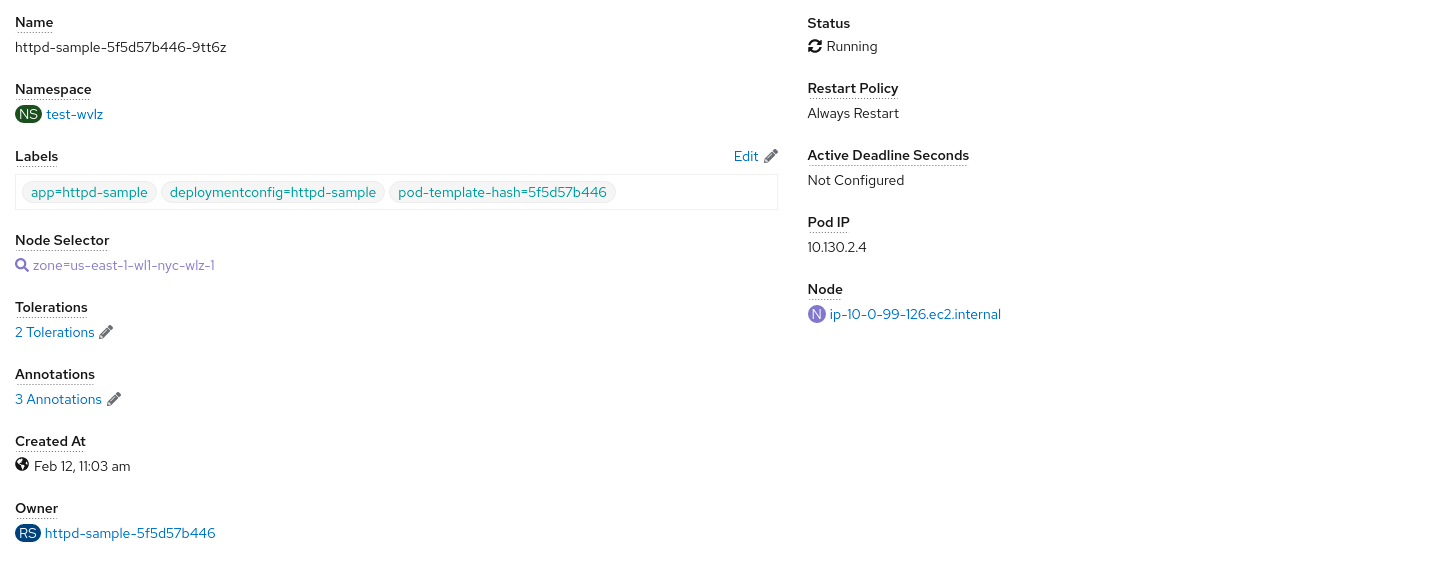1455x586 pixels.
Task: Click the pencil icon next to Annotations
Action: point(114,398)
